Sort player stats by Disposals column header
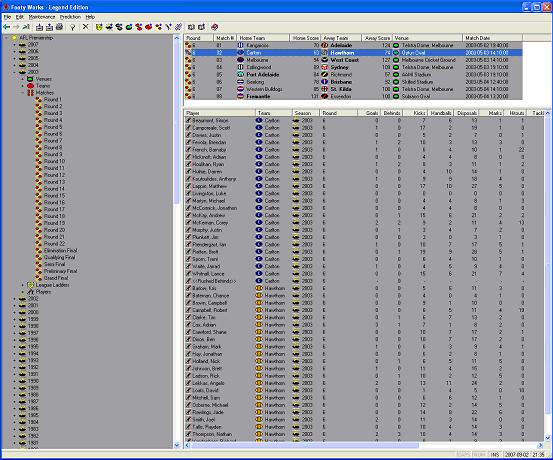This screenshot has height=460, width=553. click(466, 113)
